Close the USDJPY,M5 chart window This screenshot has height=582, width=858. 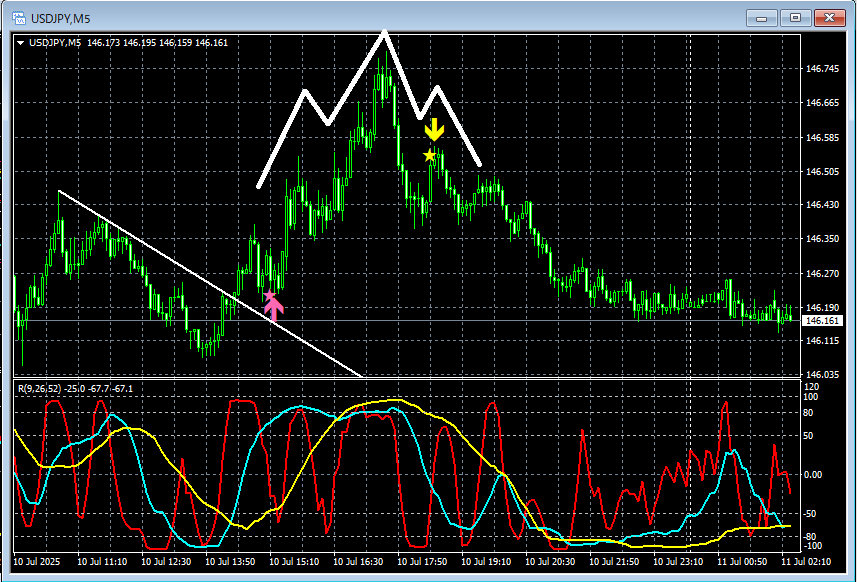pyautogui.click(x=830, y=18)
